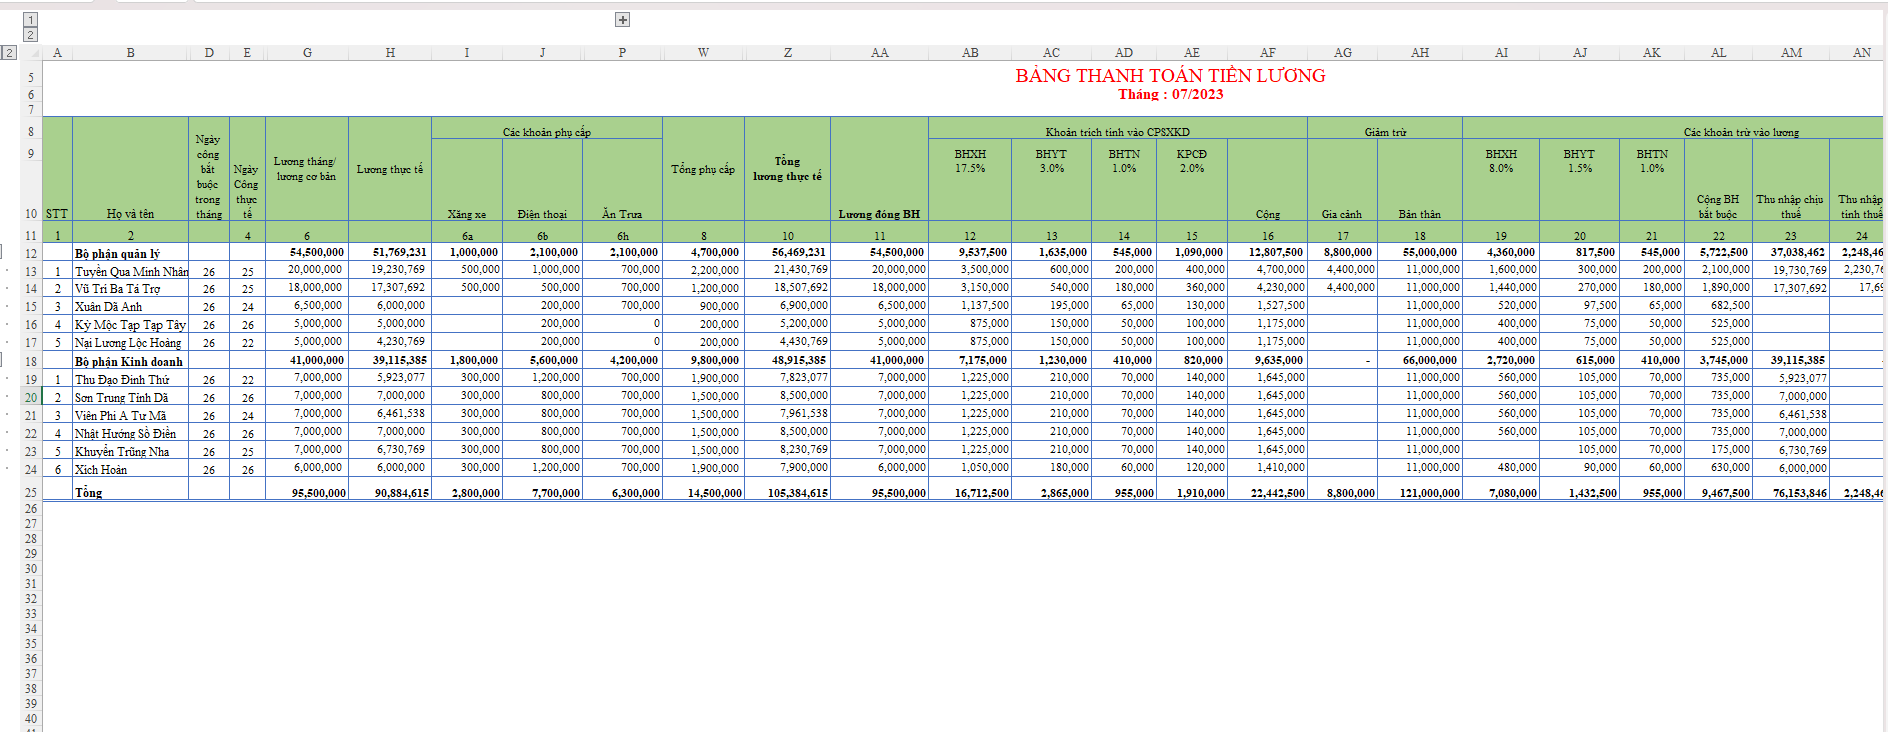The image size is (1888, 732).
Task: Click the title BẢNG THANH TOÁN TIỀN LƯƠNG
Action: 1170,76
